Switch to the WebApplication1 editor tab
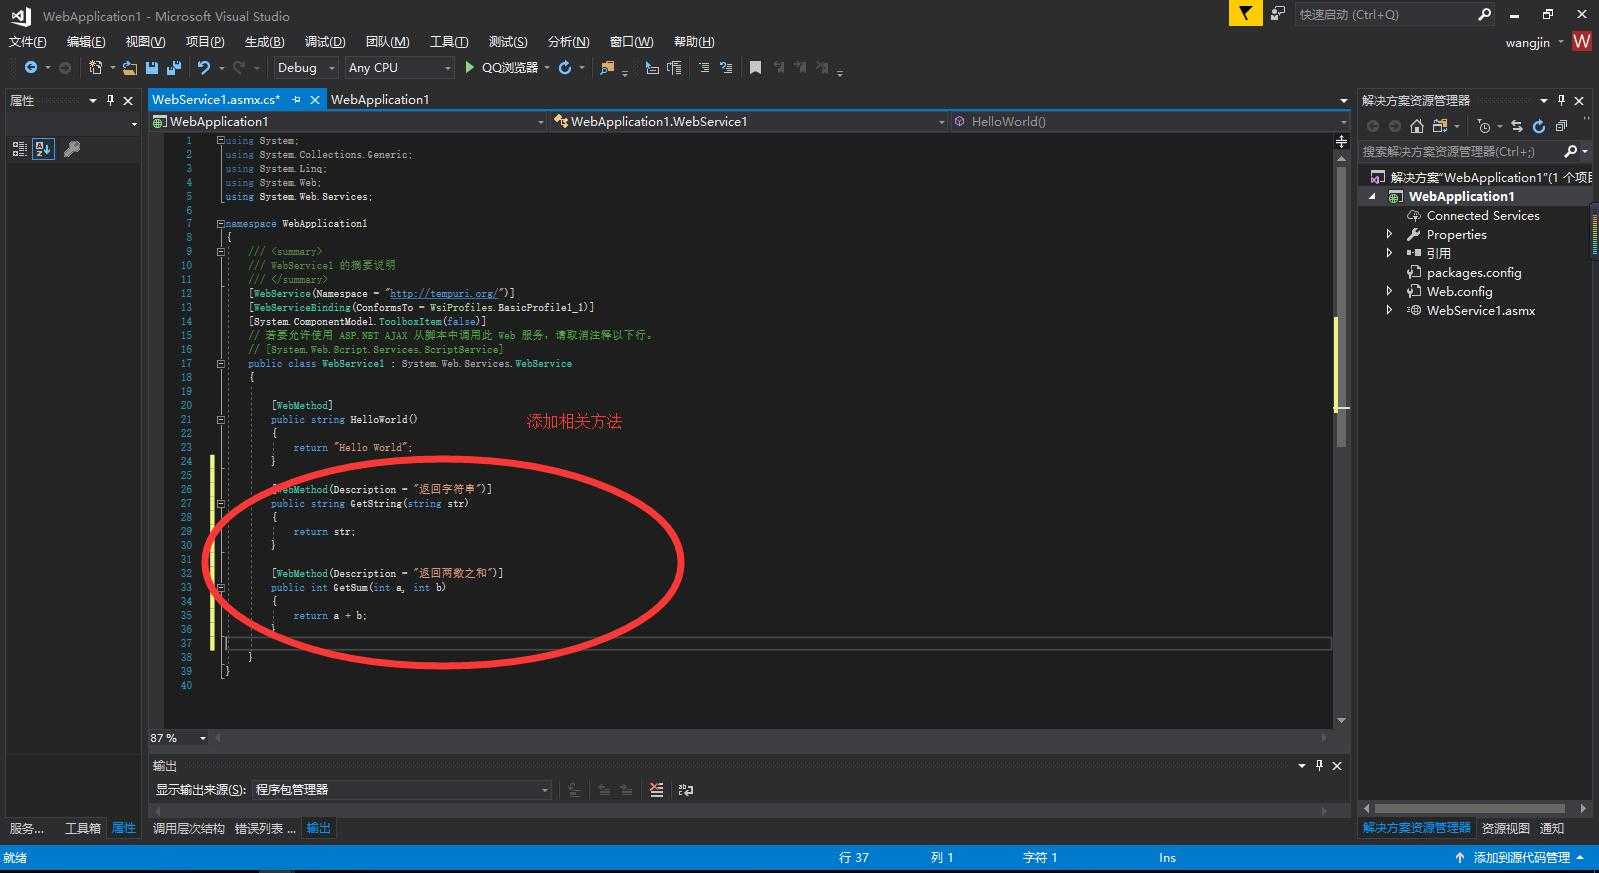The width and height of the screenshot is (1599, 873). point(380,99)
